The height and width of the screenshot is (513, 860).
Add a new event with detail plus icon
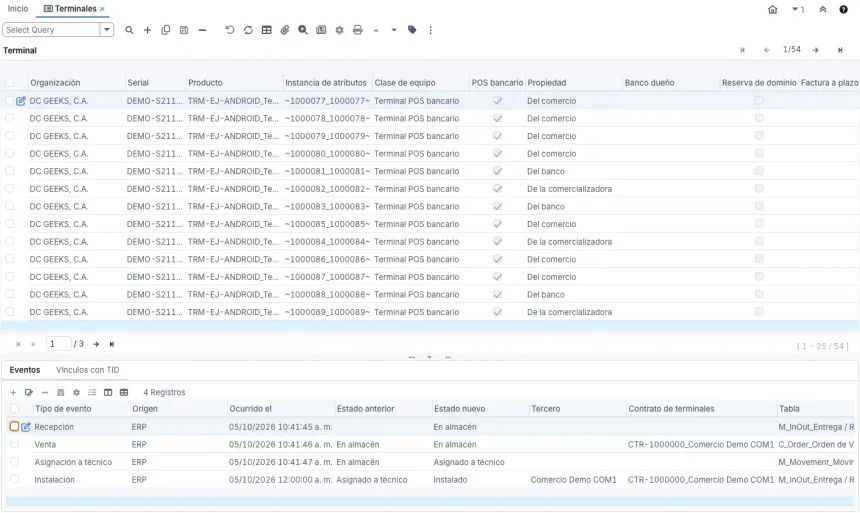pyautogui.click(x=13, y=392)
